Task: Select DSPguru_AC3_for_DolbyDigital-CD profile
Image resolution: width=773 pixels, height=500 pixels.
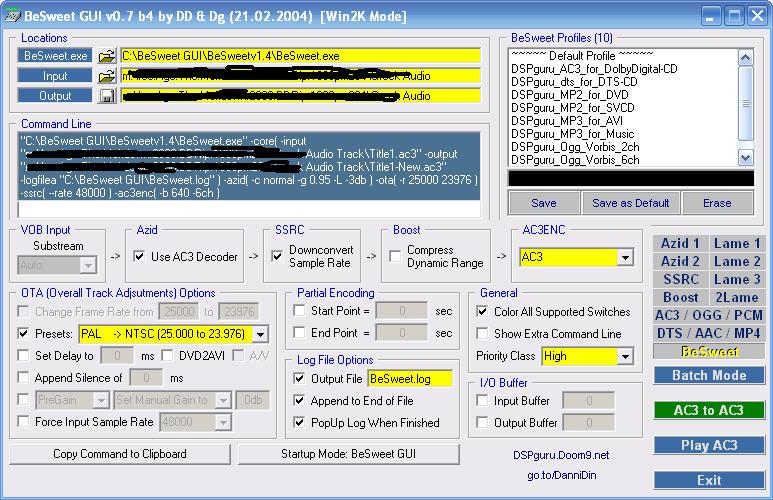Action: click(594, 69)
